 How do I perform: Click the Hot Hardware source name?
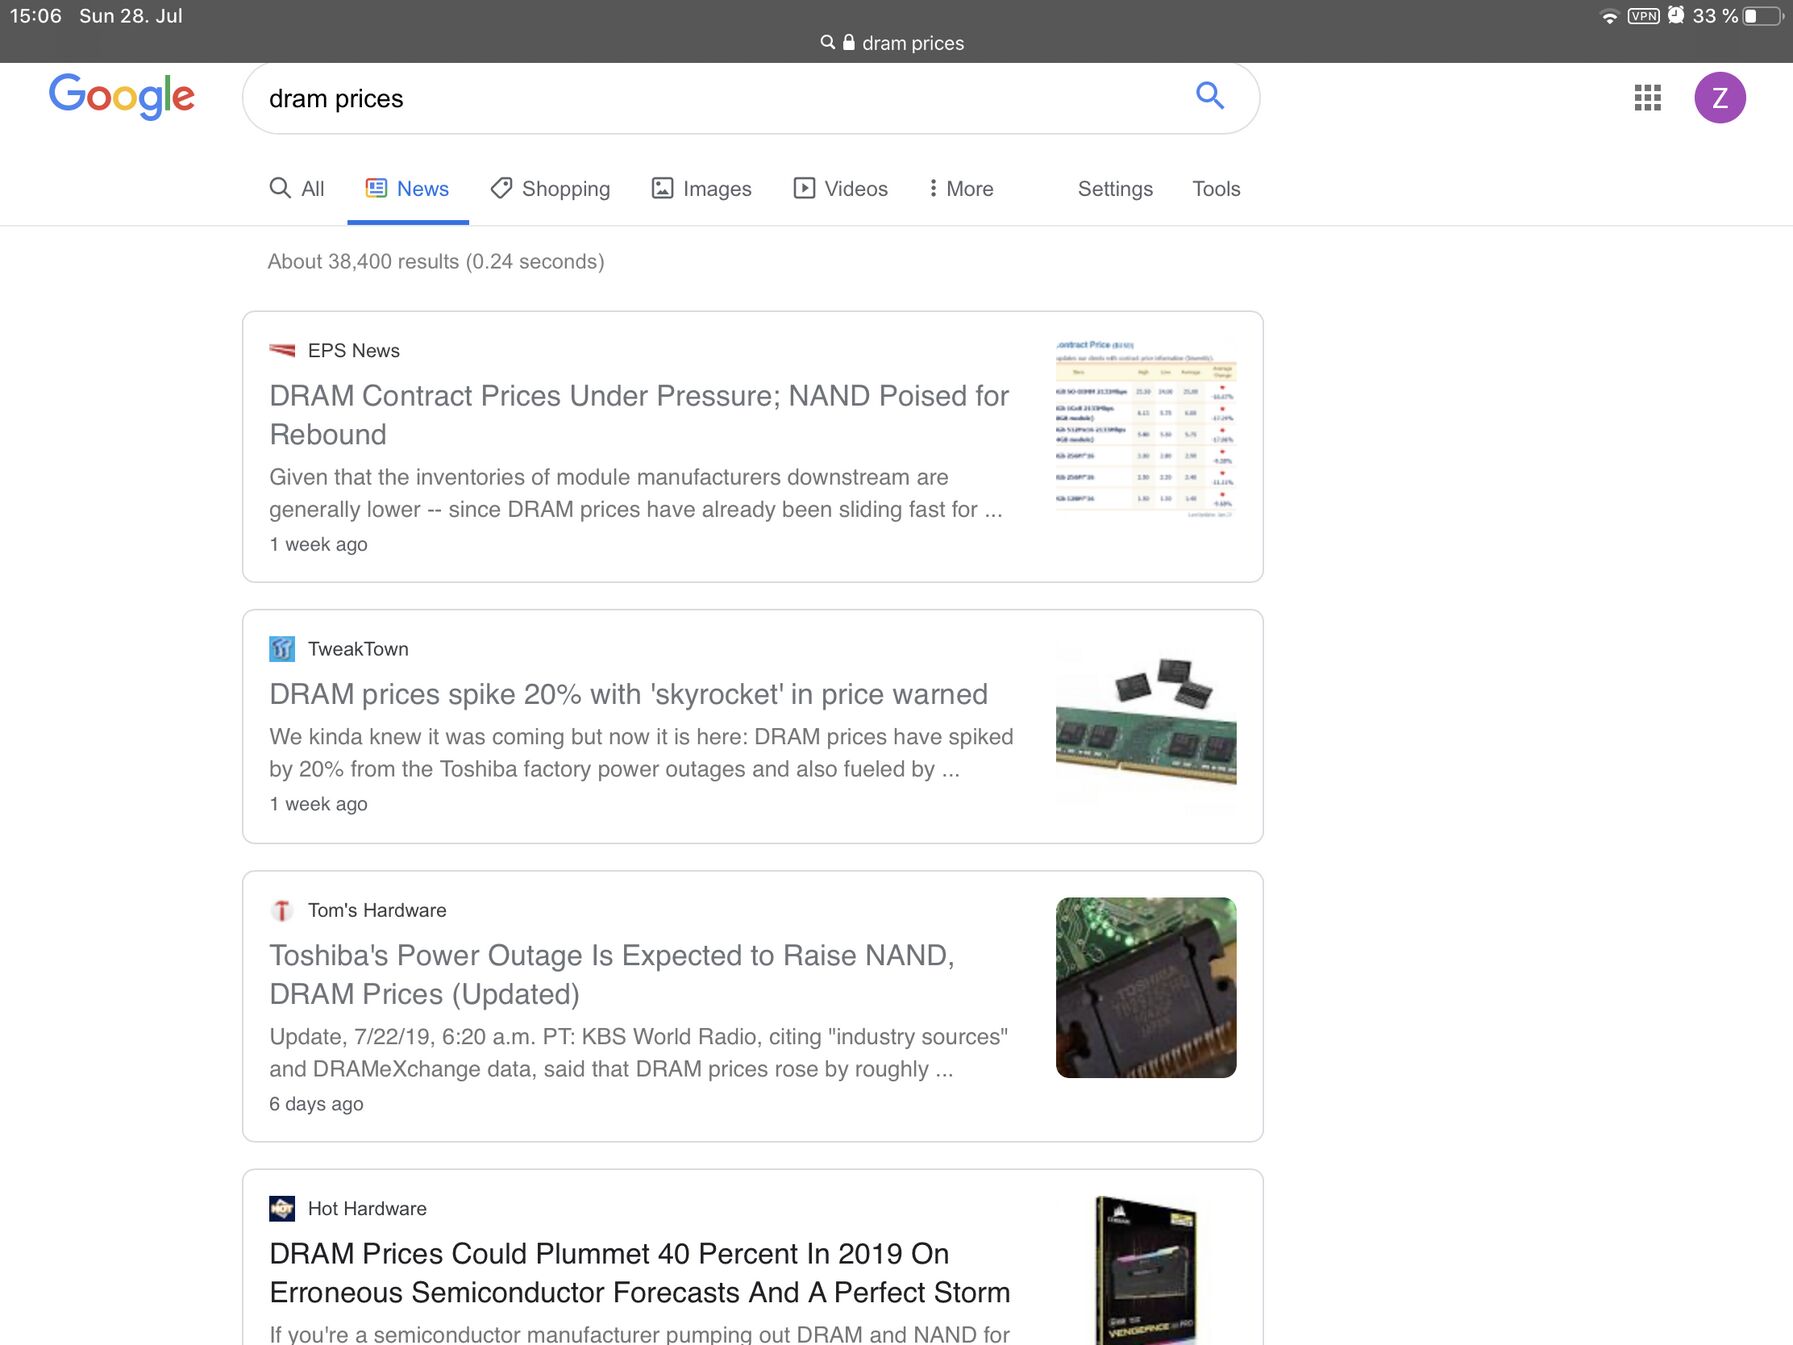pyautogui.click(x=367, y=1208)
